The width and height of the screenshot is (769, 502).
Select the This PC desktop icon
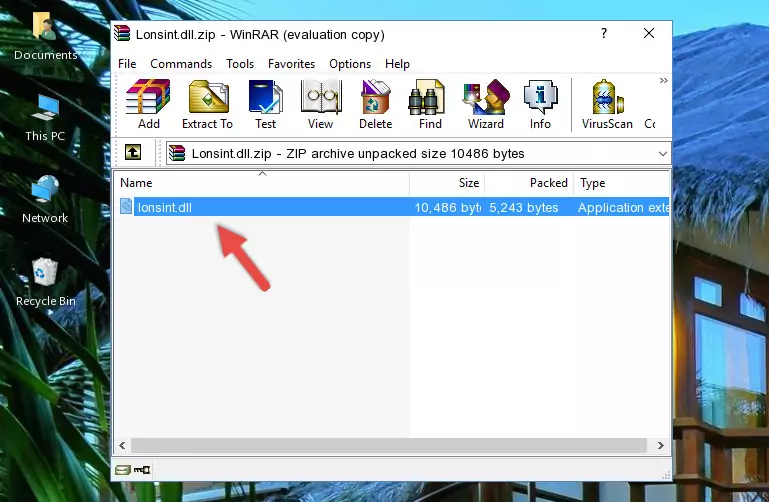(45, 118)
